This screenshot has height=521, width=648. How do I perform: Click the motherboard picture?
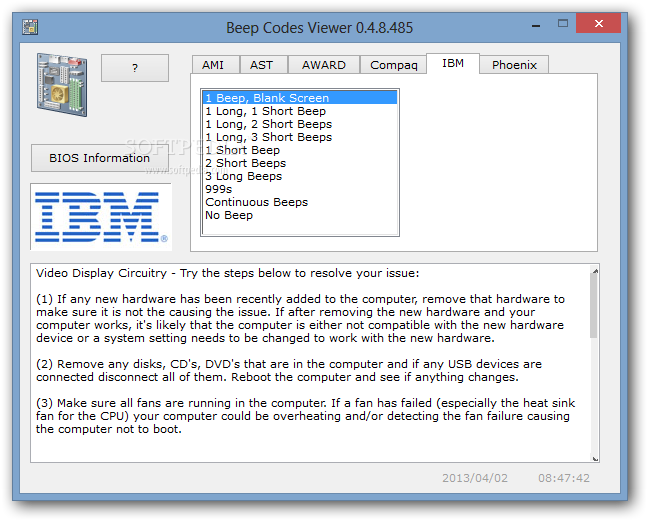62,85
